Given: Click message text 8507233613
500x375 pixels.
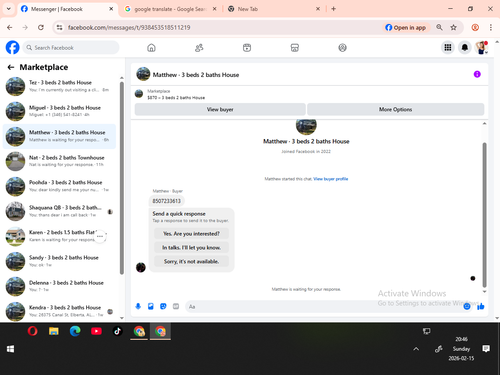Looking at the screenshot, I should click(167, 201).
